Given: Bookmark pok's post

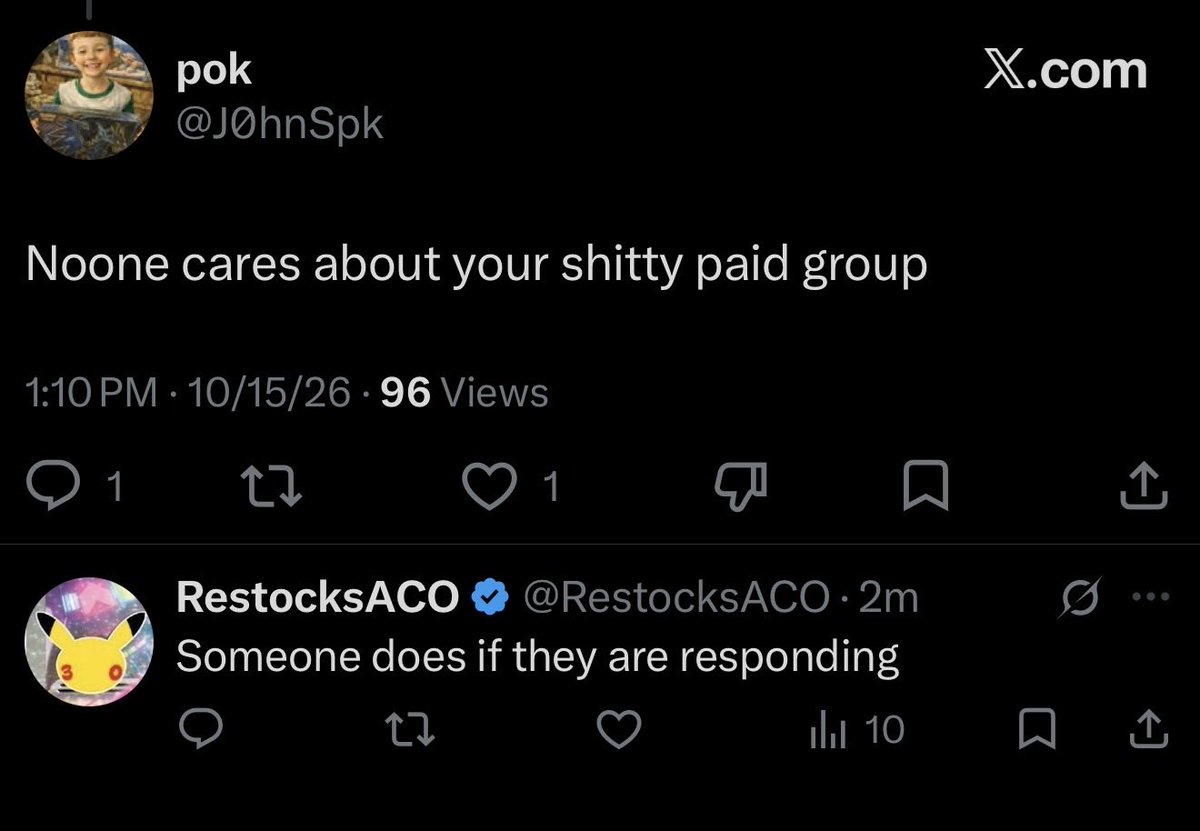Looking at the screenshot, I should click(x=926, y=487).
